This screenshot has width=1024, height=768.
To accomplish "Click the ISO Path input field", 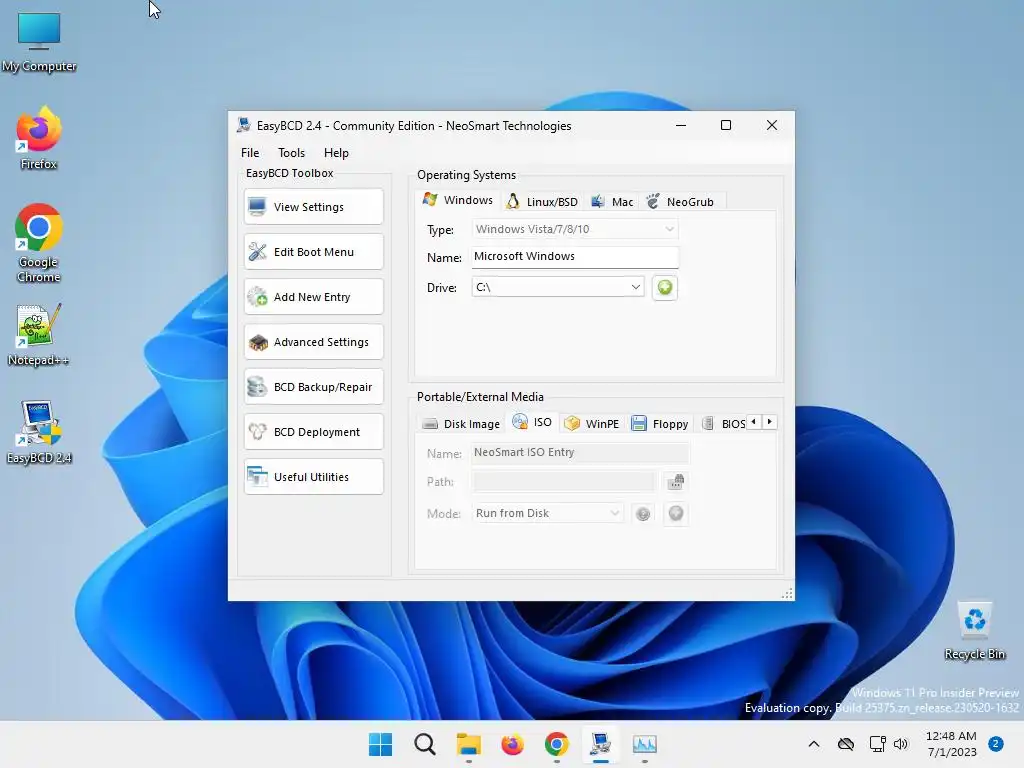I will point(564,482).
